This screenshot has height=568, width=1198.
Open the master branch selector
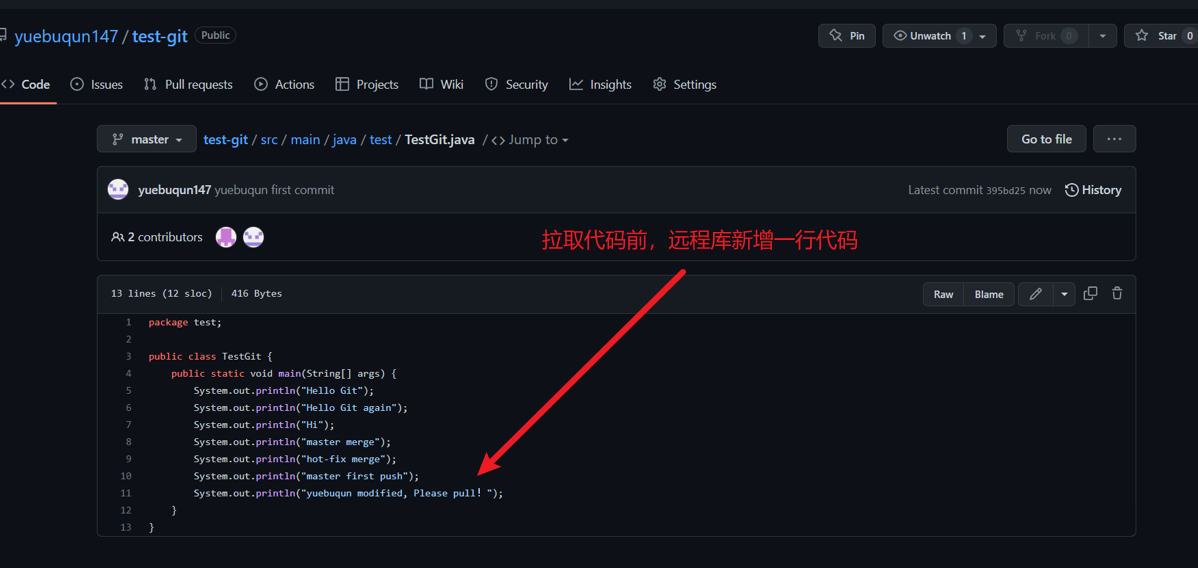click(x=147, y=139)
